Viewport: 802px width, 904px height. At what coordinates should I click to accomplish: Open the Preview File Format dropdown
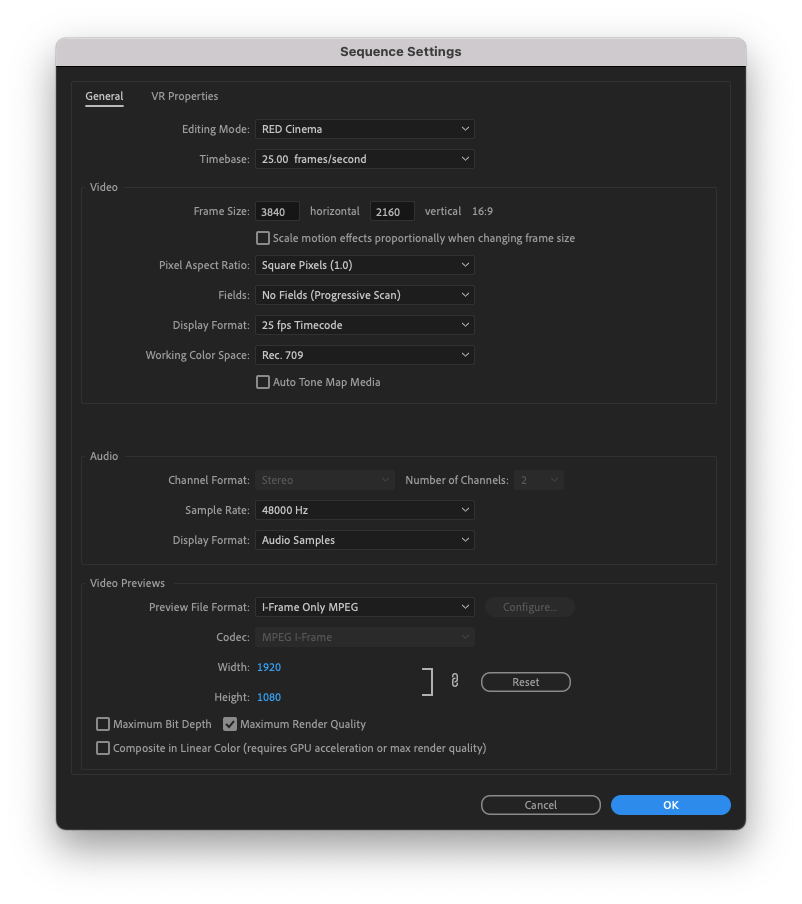(364, 606)
